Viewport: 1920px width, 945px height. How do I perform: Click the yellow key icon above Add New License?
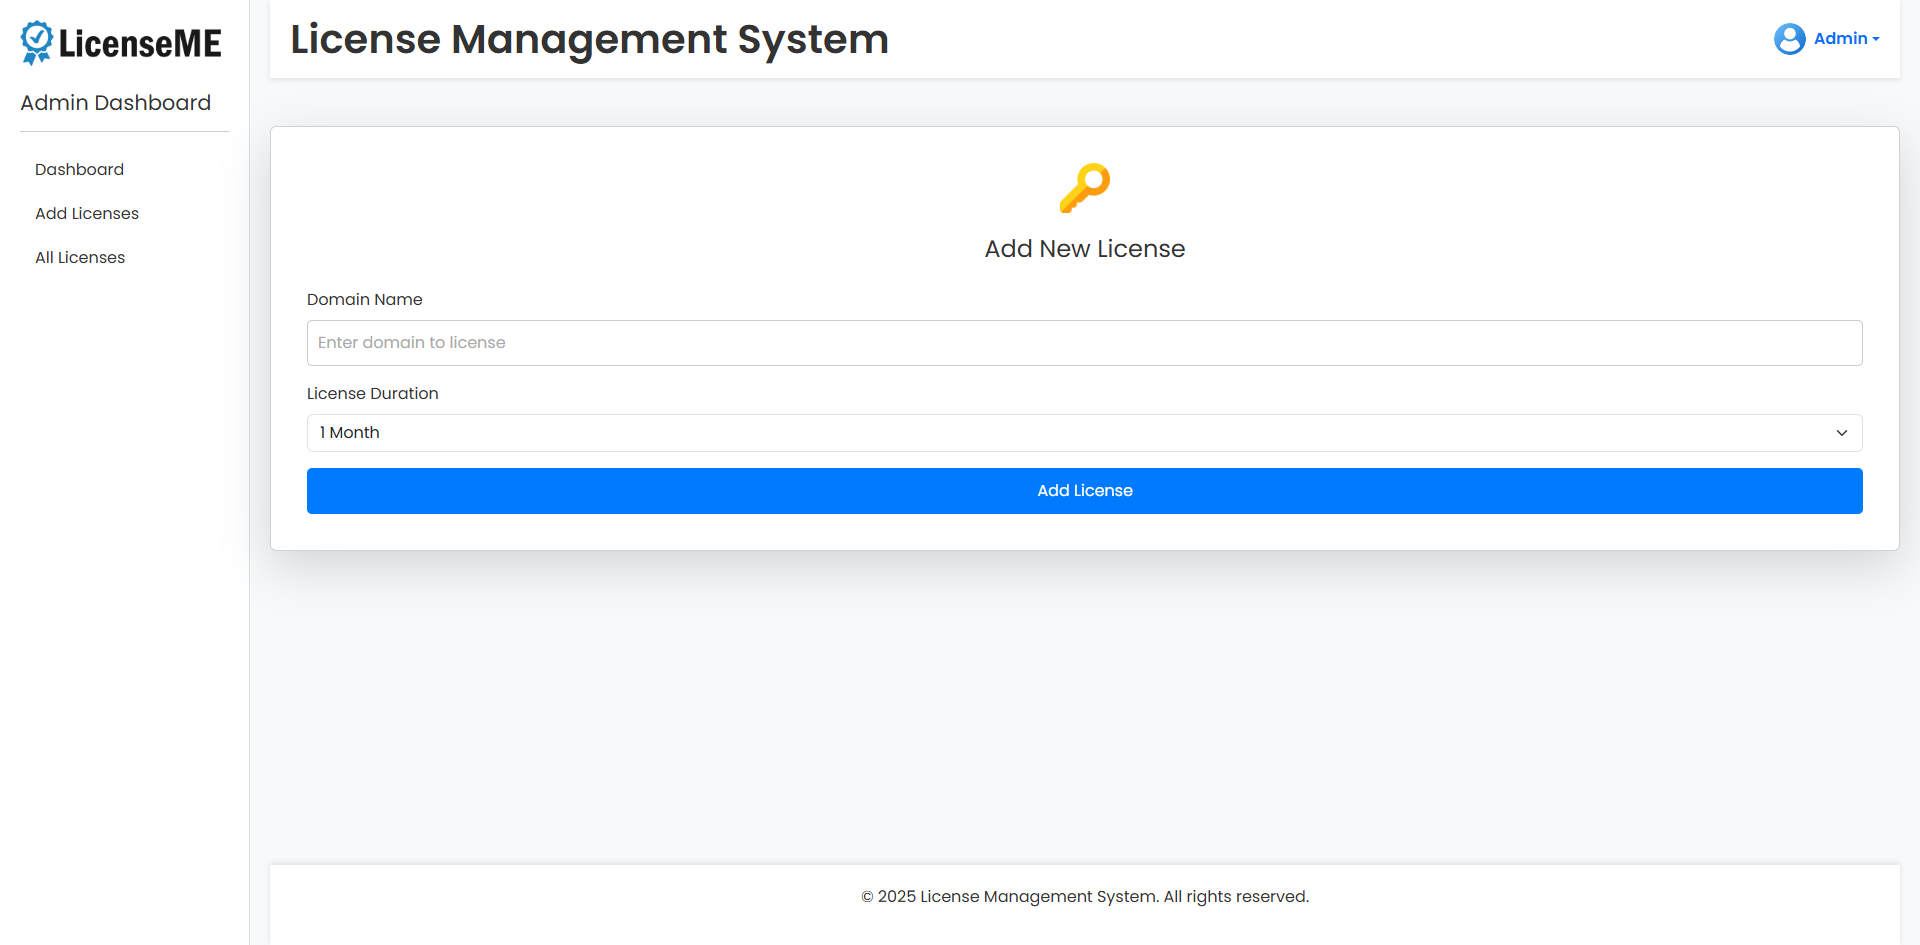[1085, 188]
